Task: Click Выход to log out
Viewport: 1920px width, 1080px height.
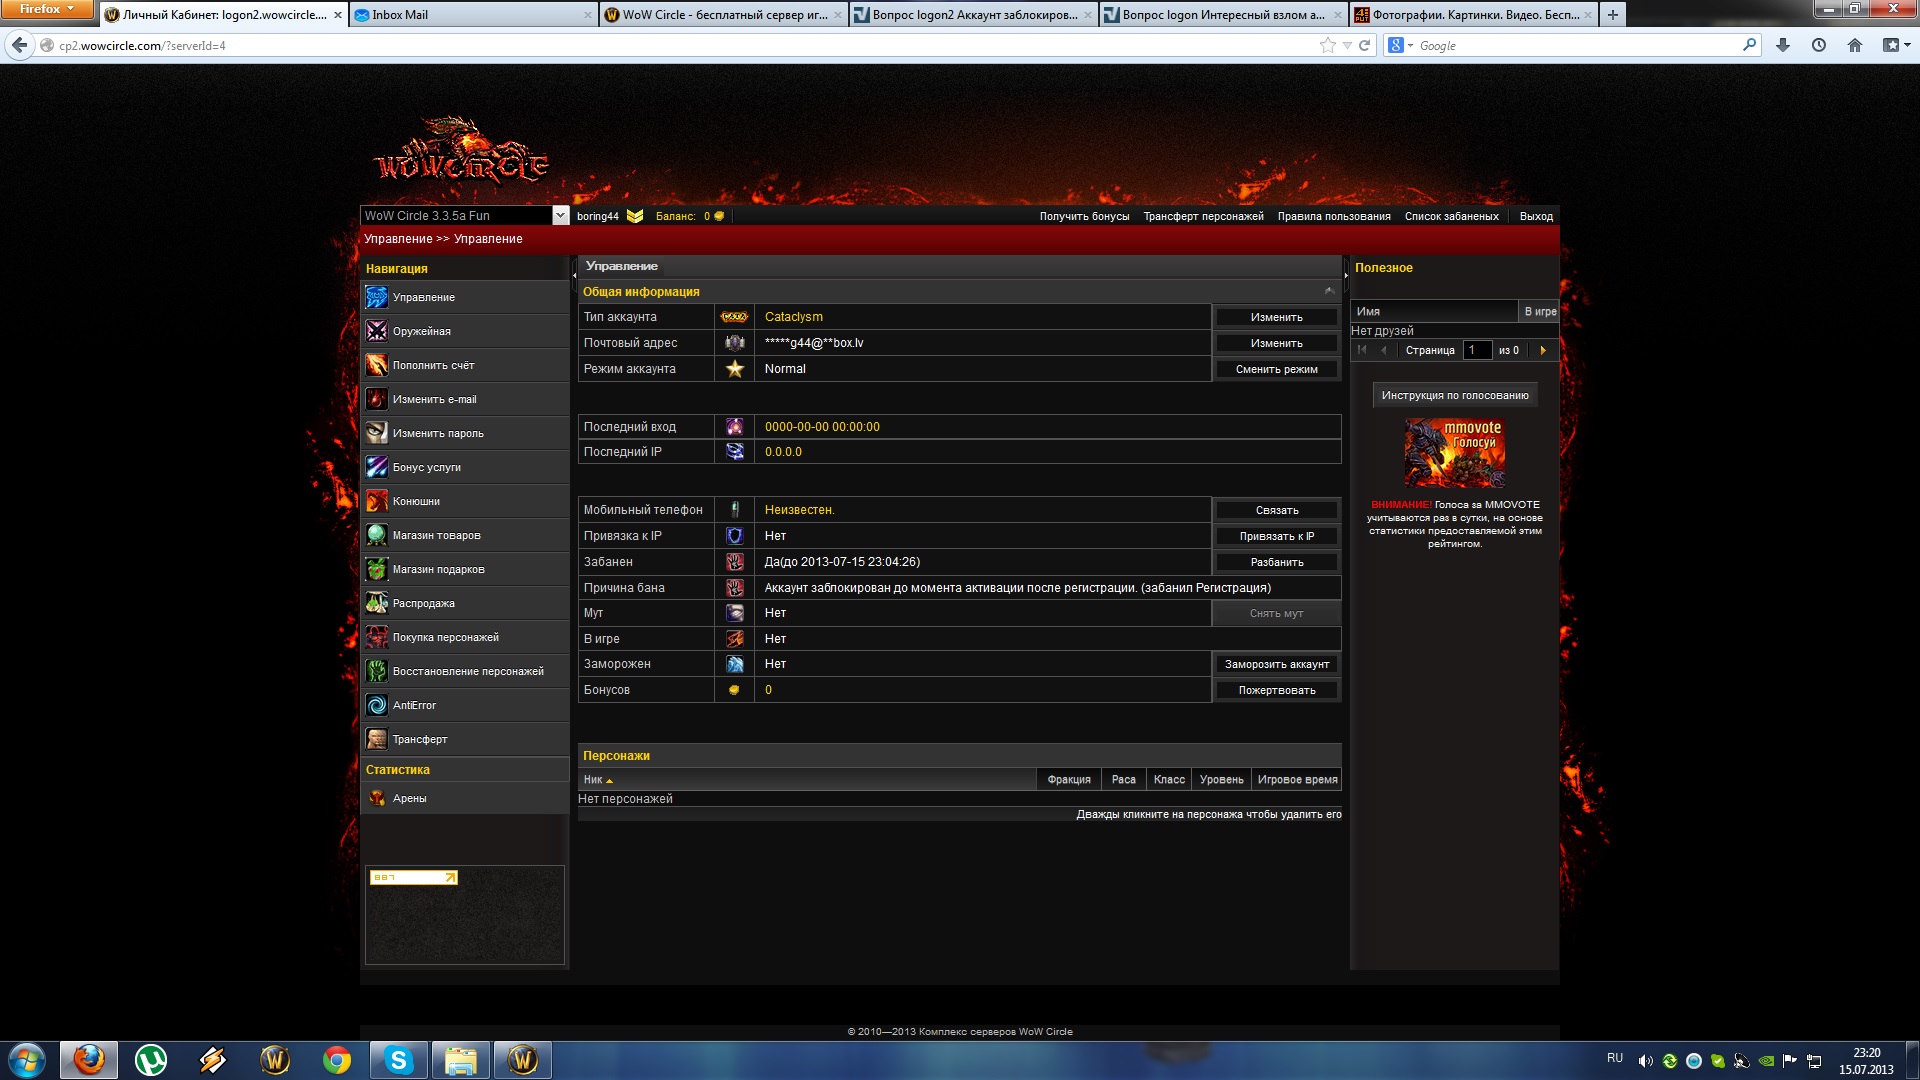Action: (1536, 216)
